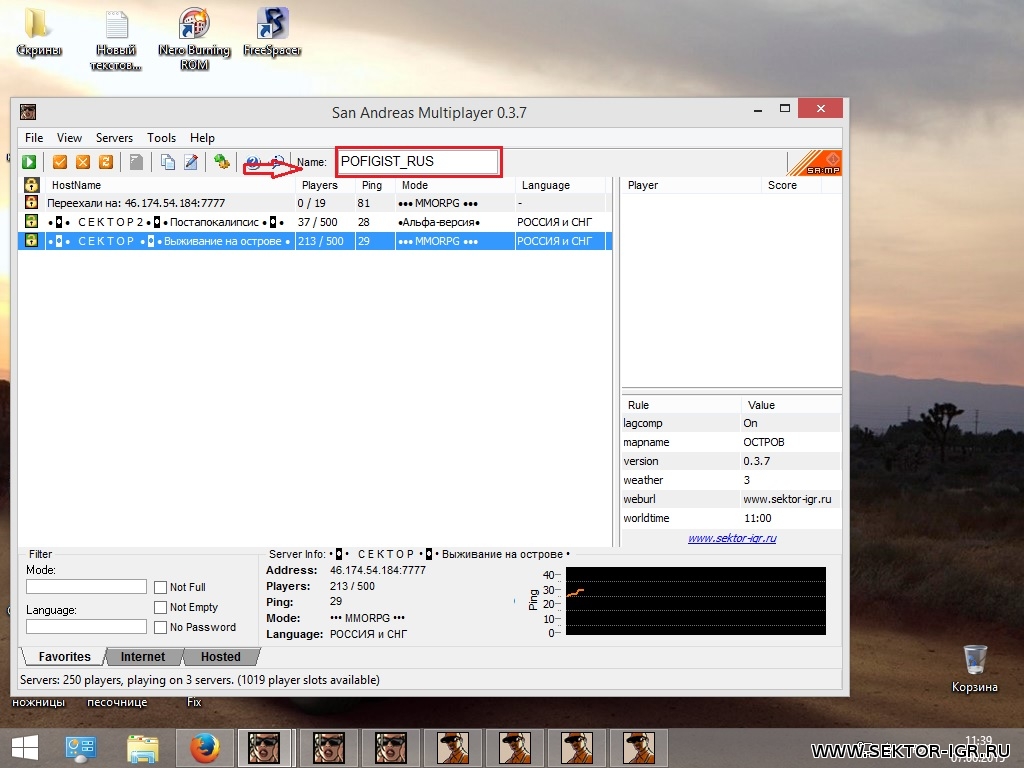Click the lock icon of the Переехали row

click(x=31, y=202)
